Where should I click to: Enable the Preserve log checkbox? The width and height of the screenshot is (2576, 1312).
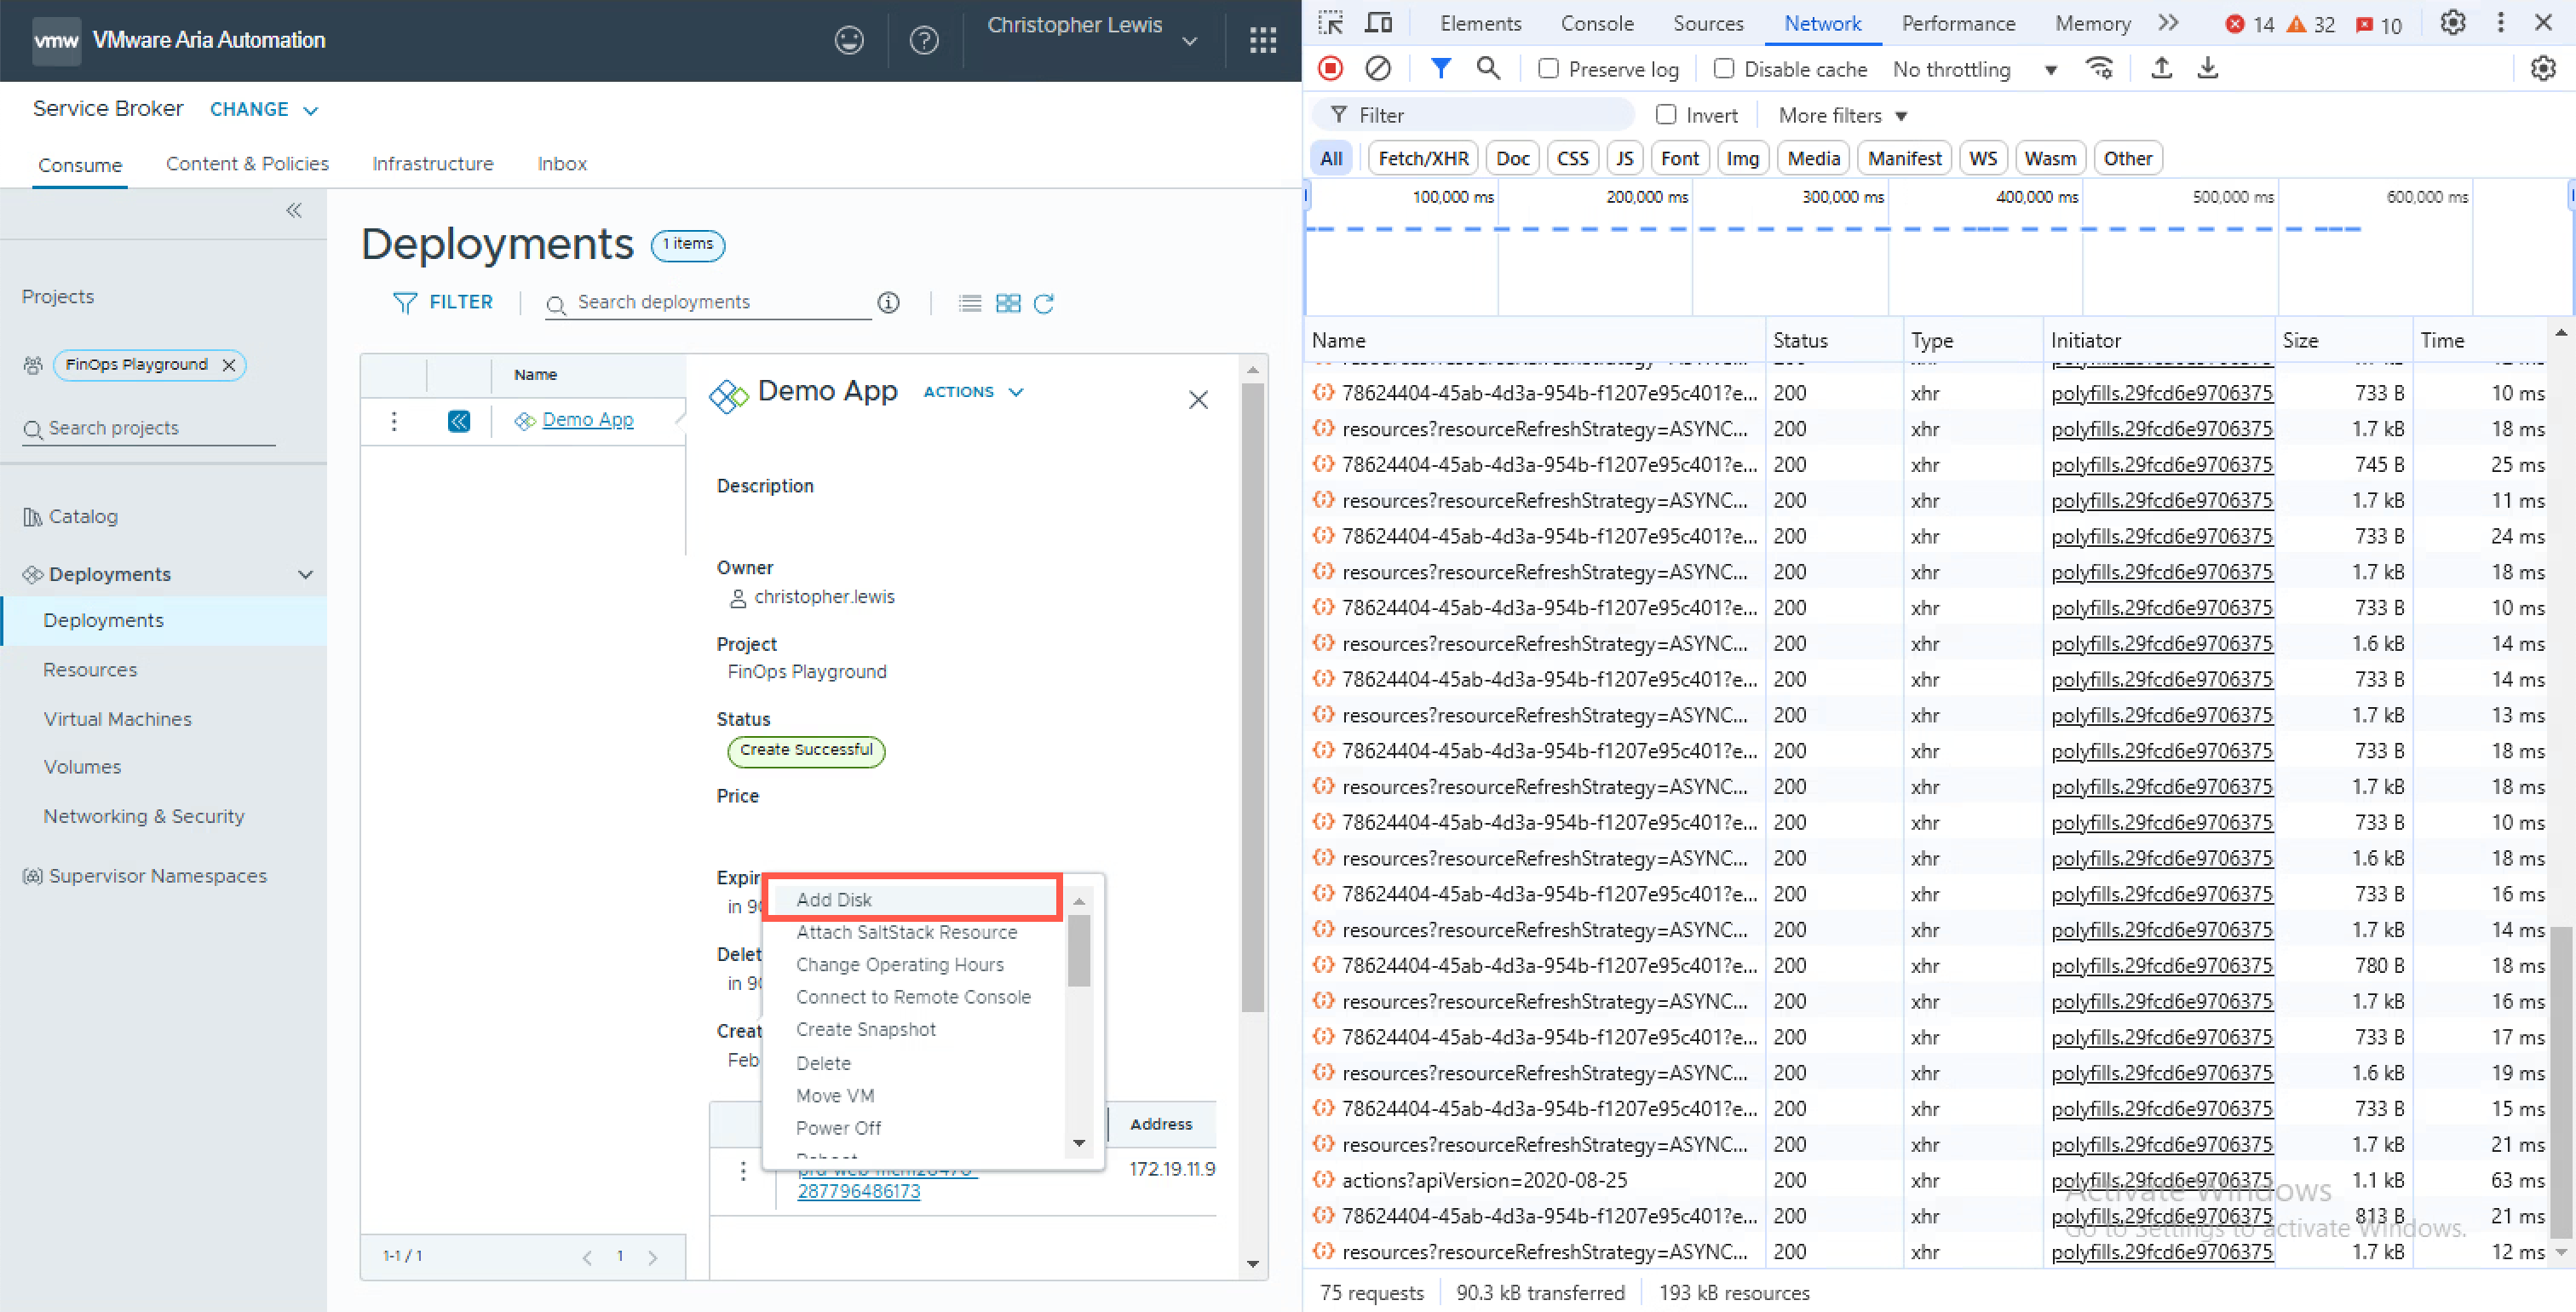click(x=1548, y=68)
